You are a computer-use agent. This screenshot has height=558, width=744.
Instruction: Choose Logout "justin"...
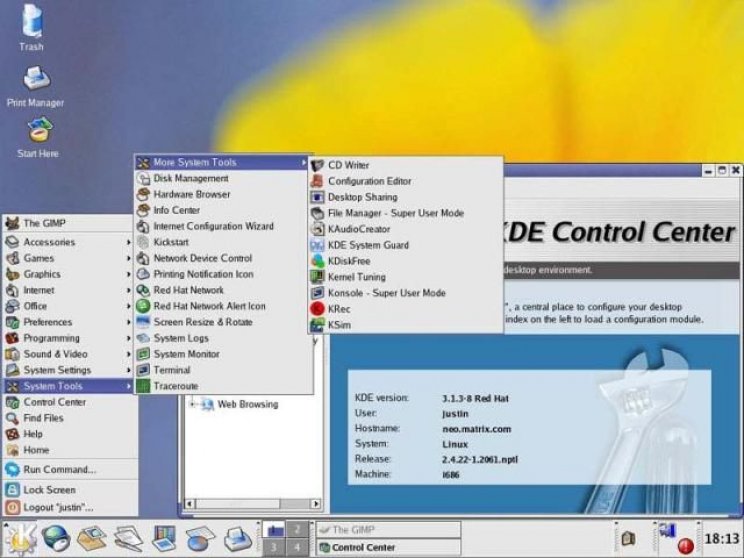coord(69,508)
